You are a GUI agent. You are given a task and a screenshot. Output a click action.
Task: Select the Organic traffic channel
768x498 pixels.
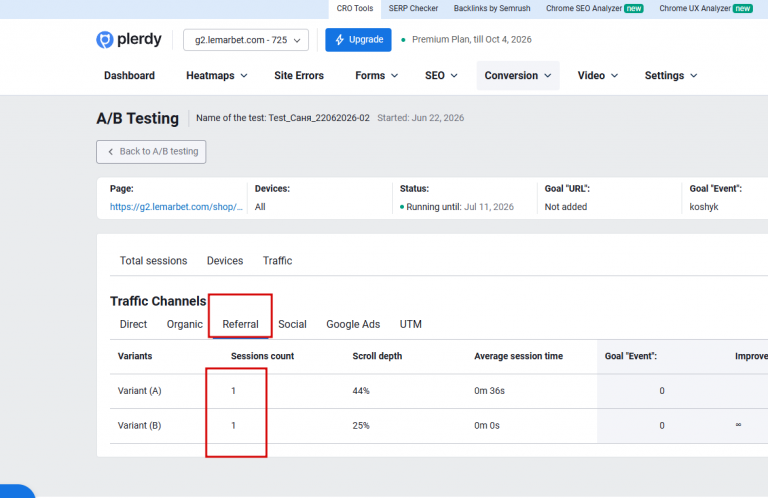[x=185, y=324]
